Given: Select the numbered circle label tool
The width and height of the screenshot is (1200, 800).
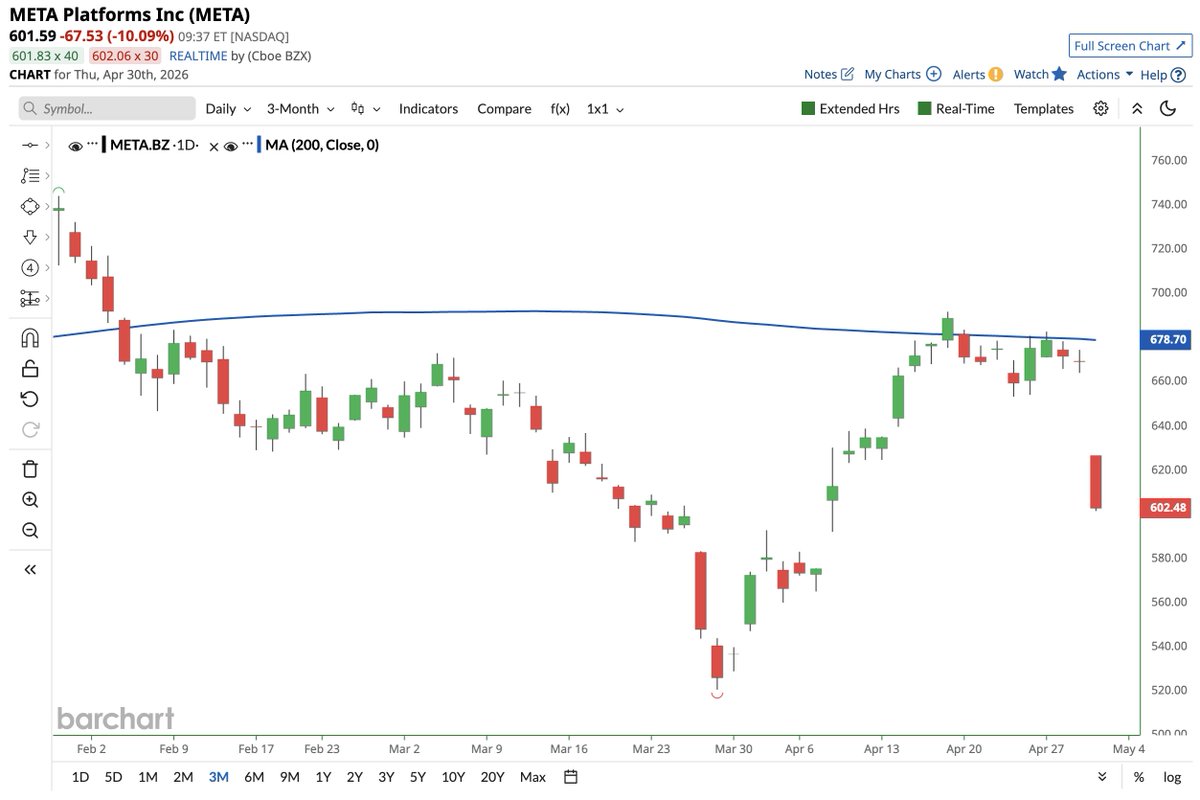Looking at the screenshot, I should (x=29, y=267).
